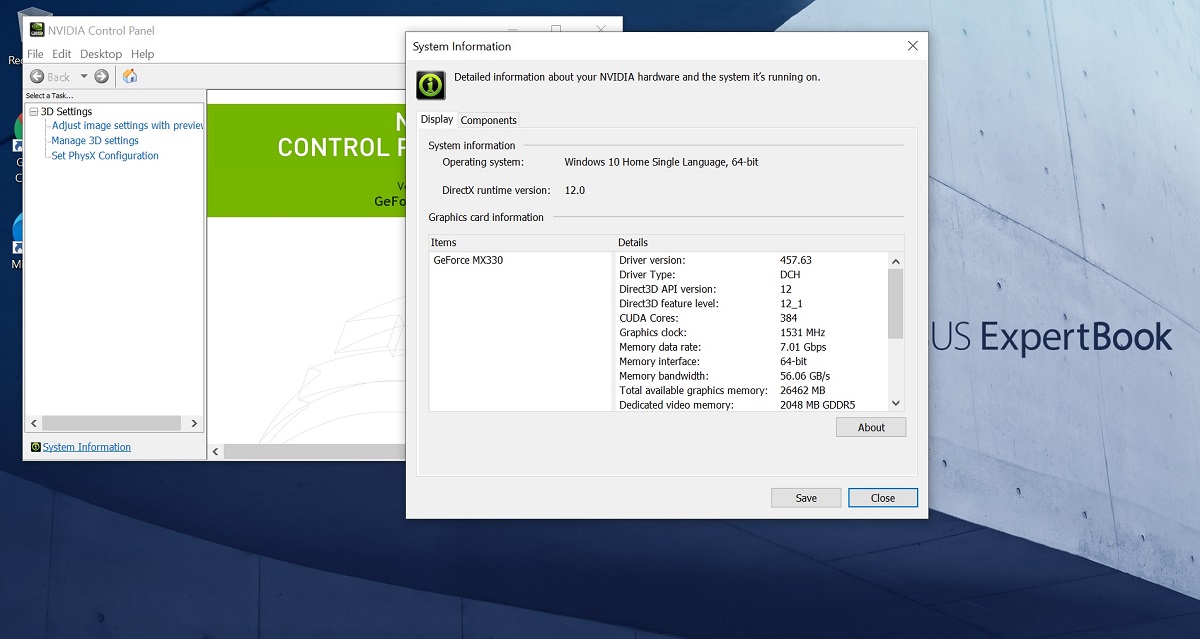Screen dimensions: 1200x639
Task: Click the Save button
Action: 806,498
